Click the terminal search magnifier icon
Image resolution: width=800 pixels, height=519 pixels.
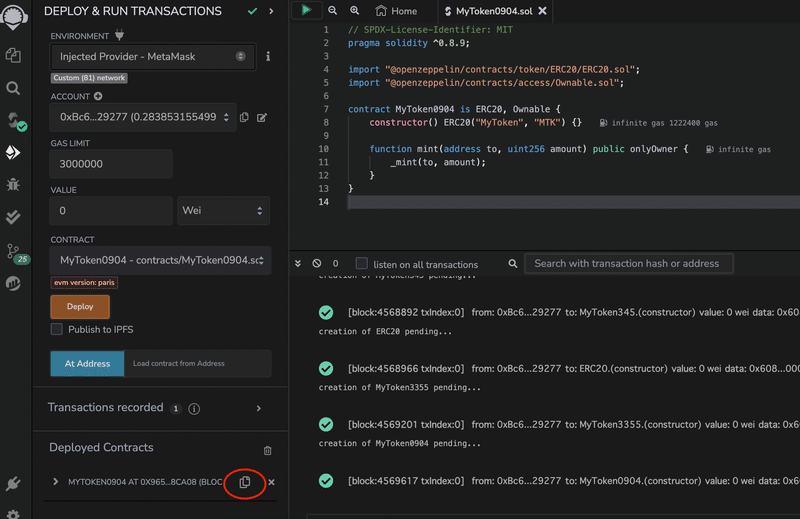coord(513,263)
